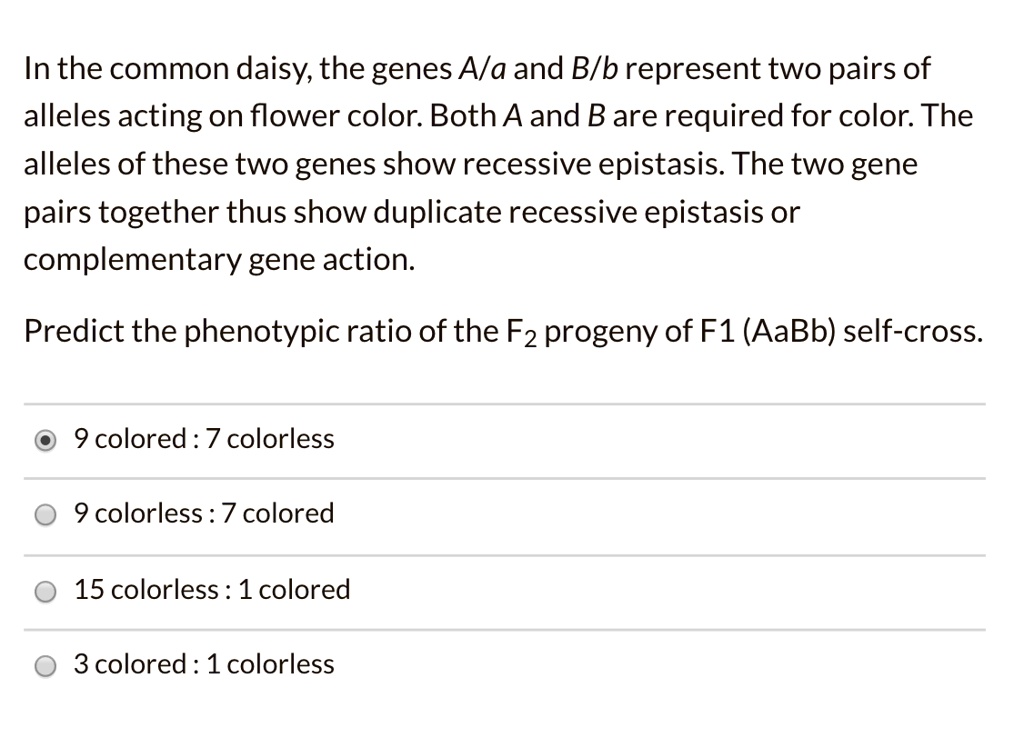Click the currently selected radio option indicator
The height and width of the screenshot is (738, 1024).
[44, 439]
